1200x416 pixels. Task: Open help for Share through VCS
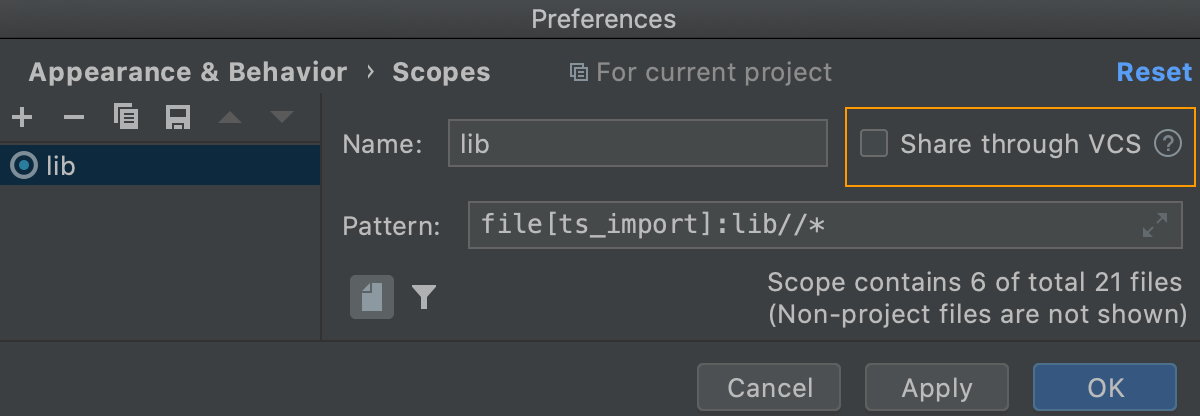pyautogui.click(x=1167, y=144)
